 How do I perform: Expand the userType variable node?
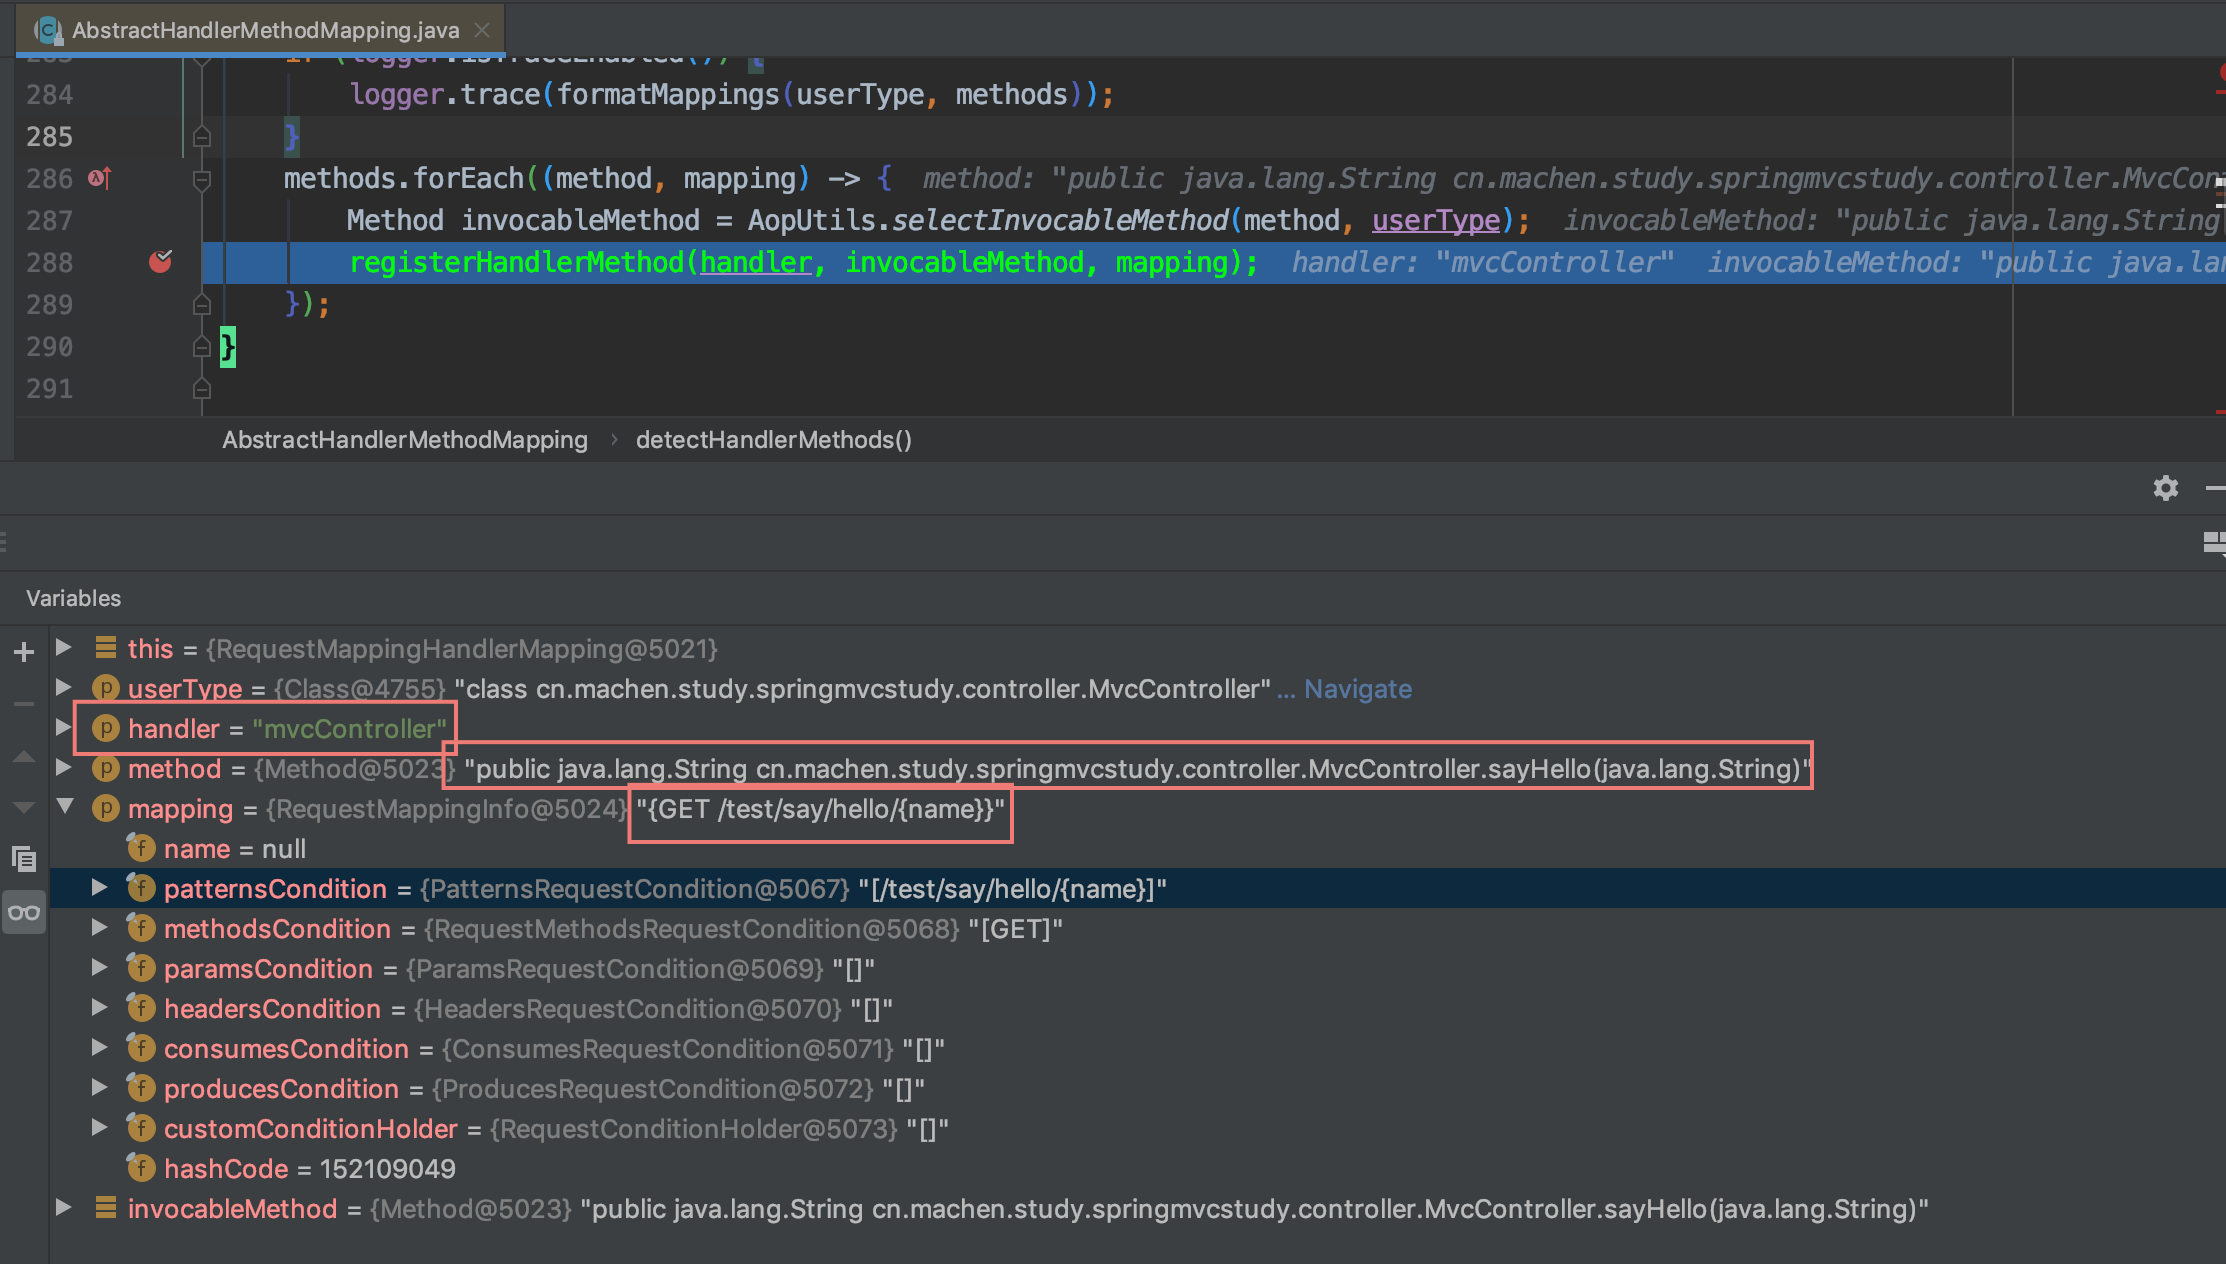tap(63, 687)
